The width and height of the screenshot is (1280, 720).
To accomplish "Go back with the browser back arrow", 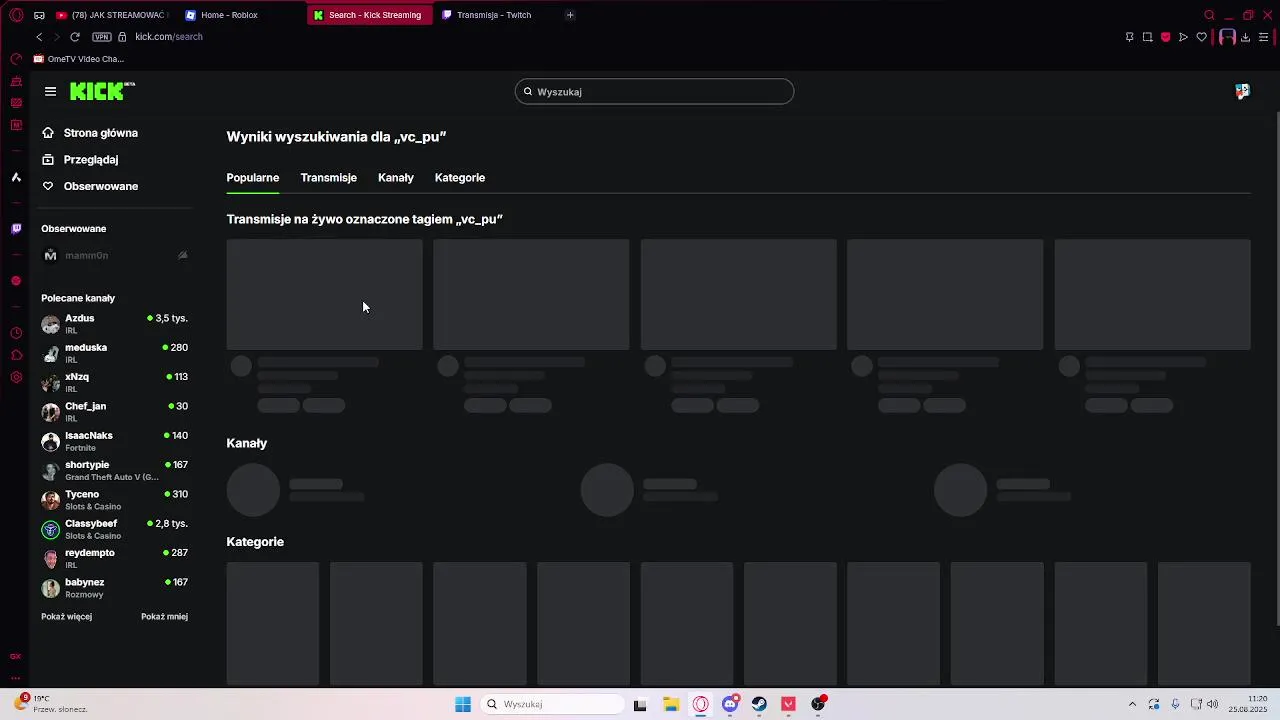I will tap(39, 37).
